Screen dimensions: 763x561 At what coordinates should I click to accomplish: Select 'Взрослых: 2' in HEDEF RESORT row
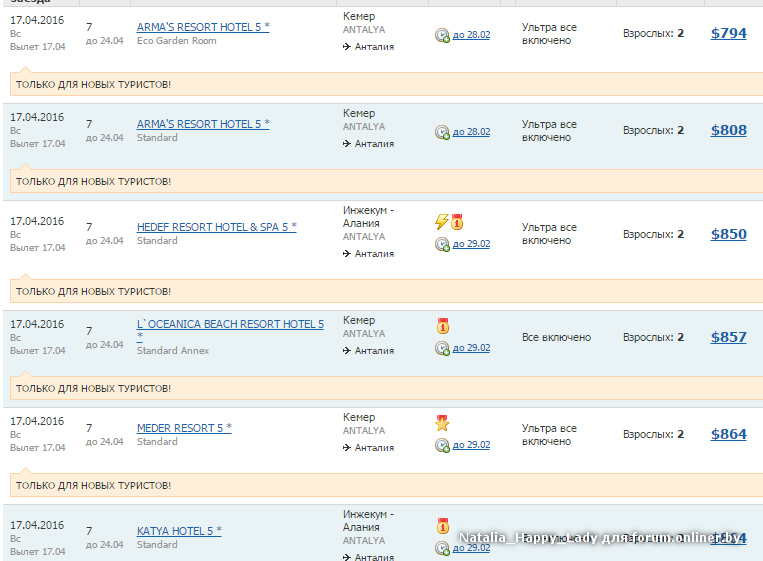pyautogui.click(x=653, y=234)
